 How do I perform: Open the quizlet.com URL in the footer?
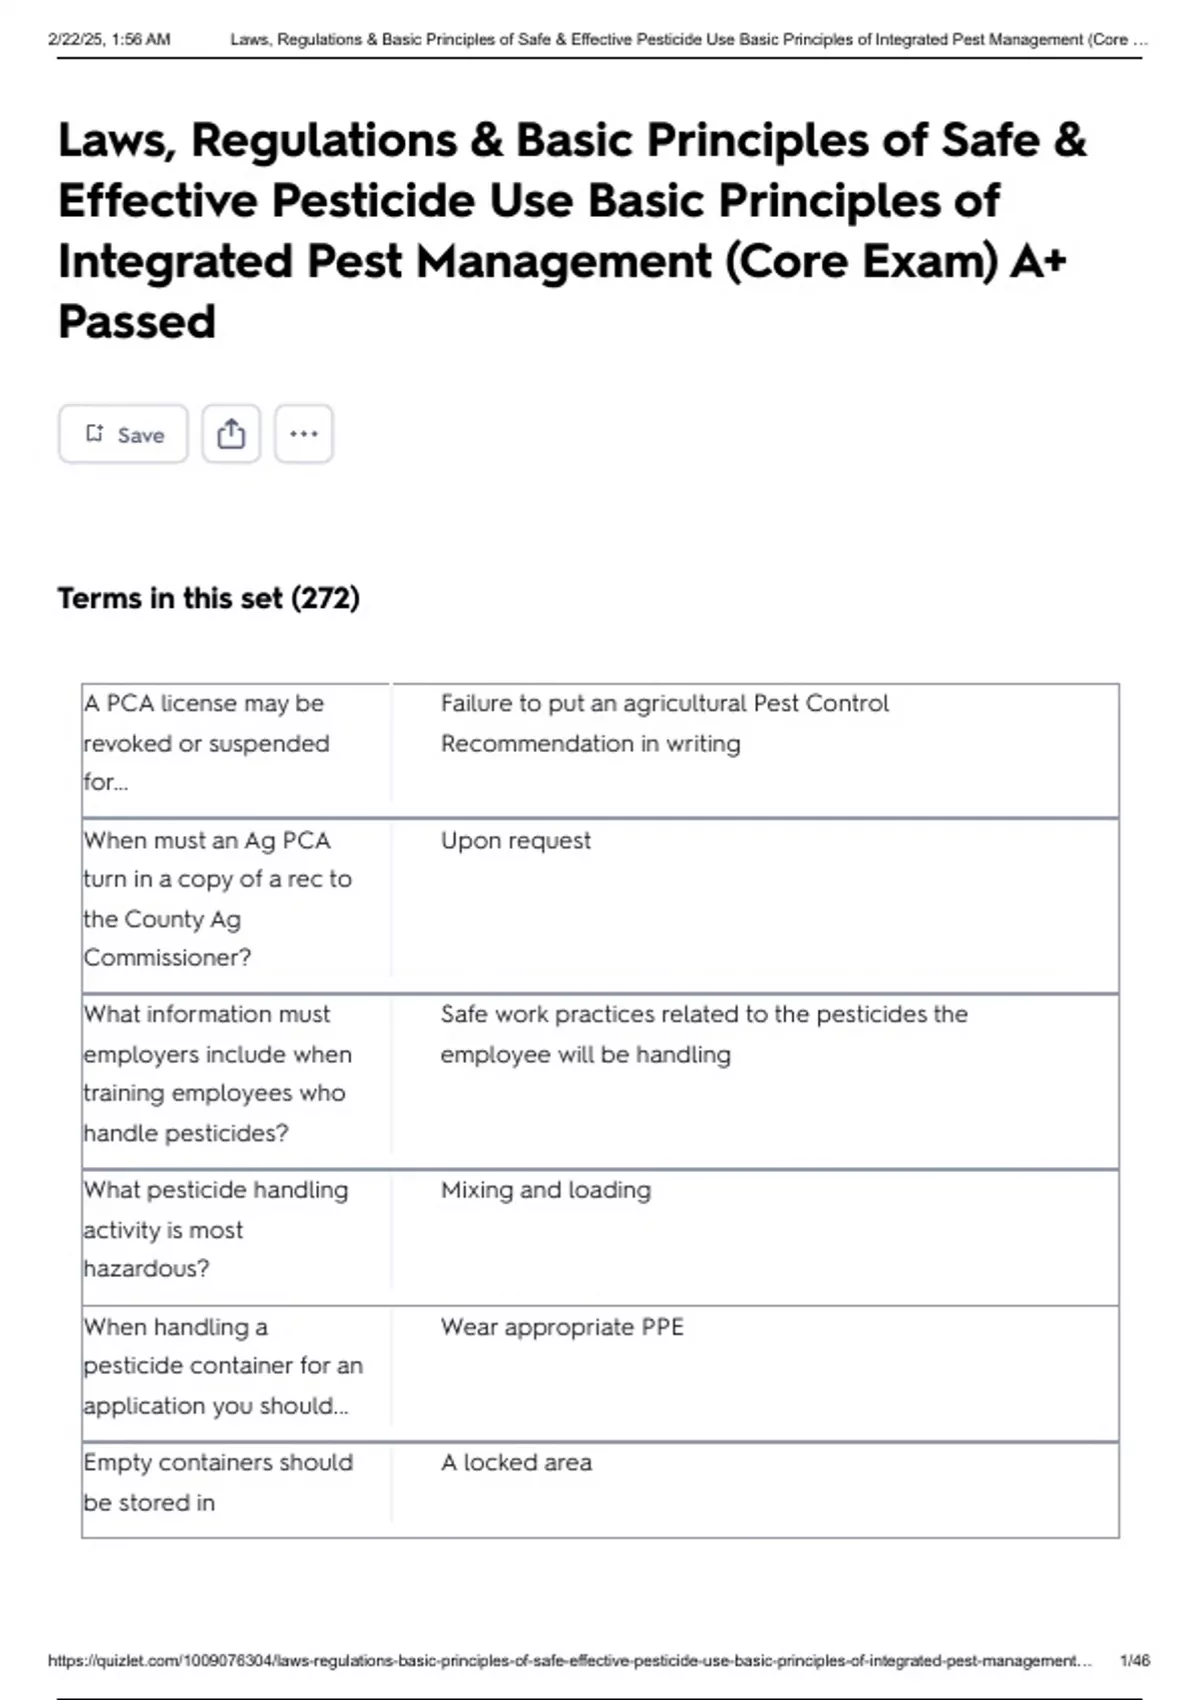(x=569, y=1660)
